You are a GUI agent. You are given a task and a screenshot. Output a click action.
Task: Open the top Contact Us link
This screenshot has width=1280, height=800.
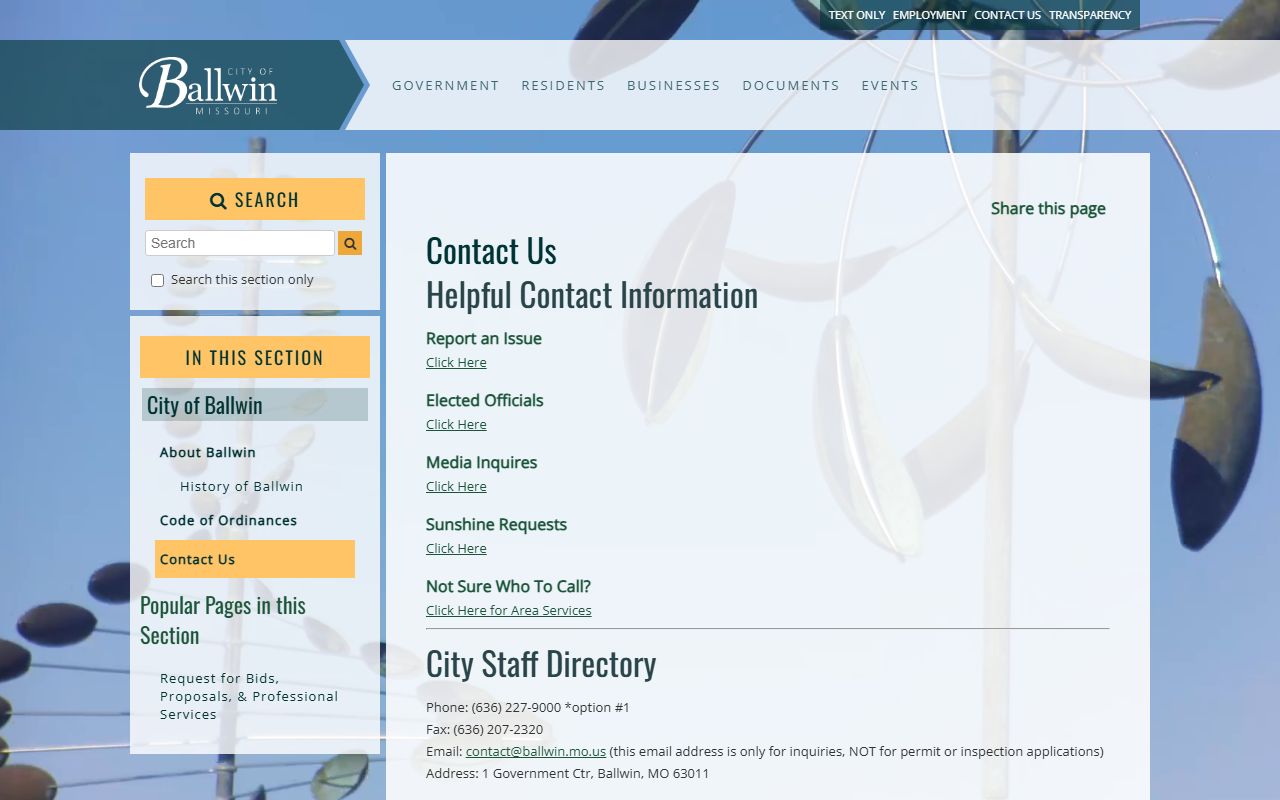tap(1008, 15)
